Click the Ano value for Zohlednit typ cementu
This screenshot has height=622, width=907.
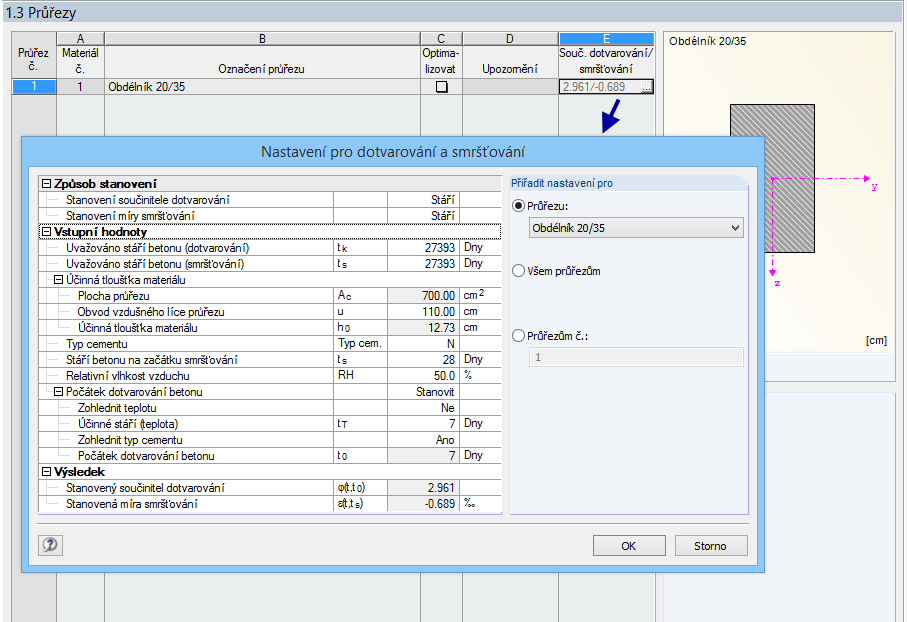[x=423, y=440]
